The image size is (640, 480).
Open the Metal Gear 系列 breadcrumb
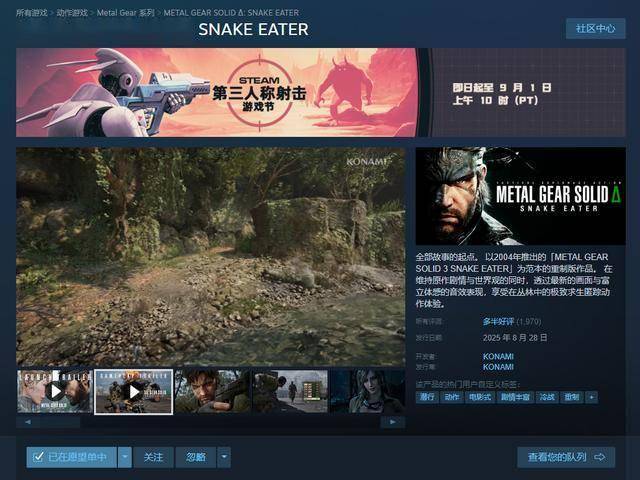click(125, 13)
